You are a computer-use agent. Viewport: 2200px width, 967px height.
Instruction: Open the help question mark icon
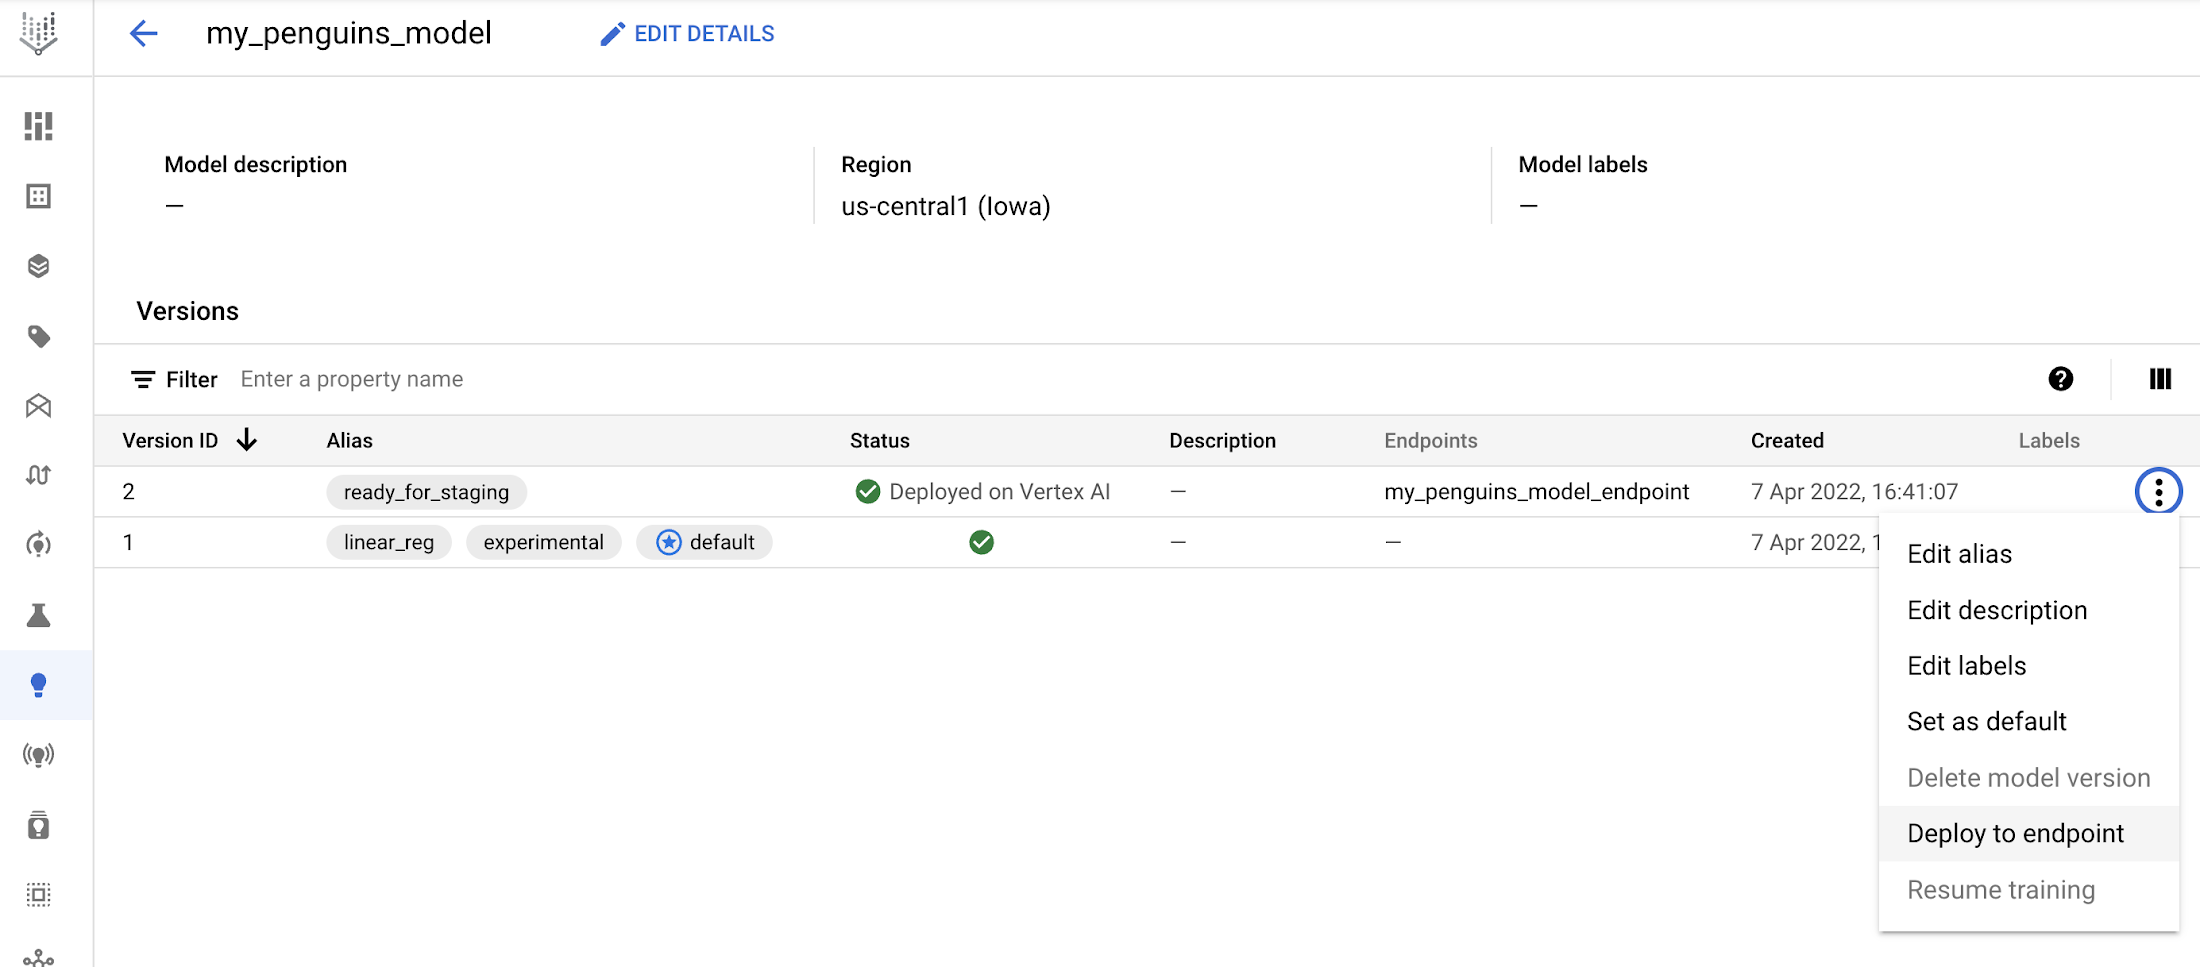(x=2060, y=379)
